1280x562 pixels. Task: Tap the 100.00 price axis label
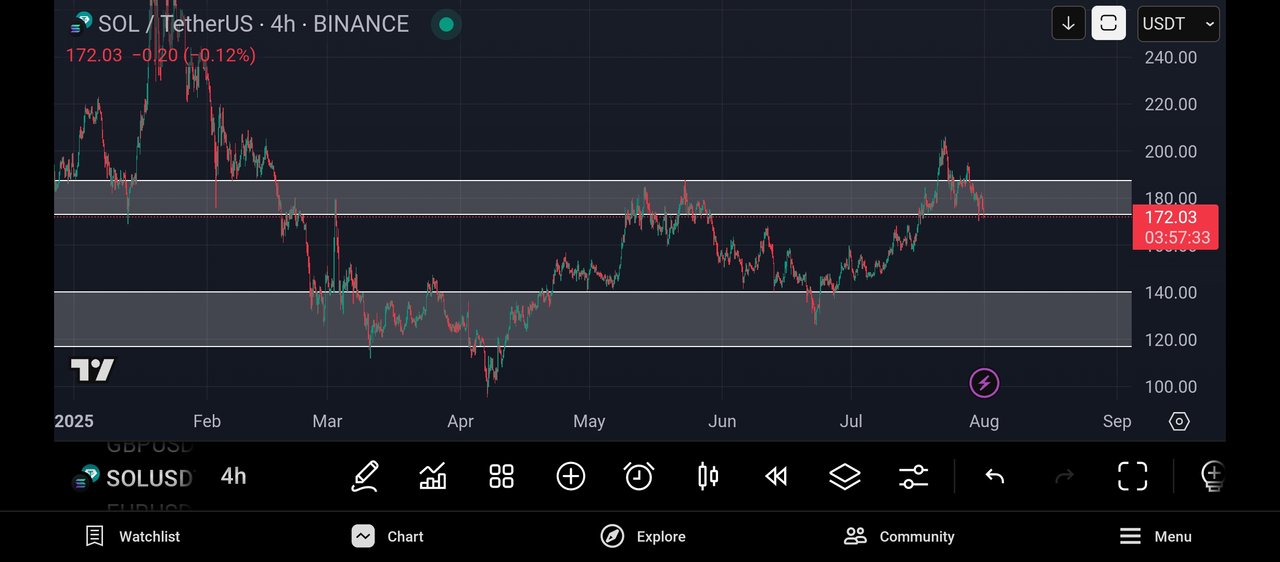point(1171,387)
